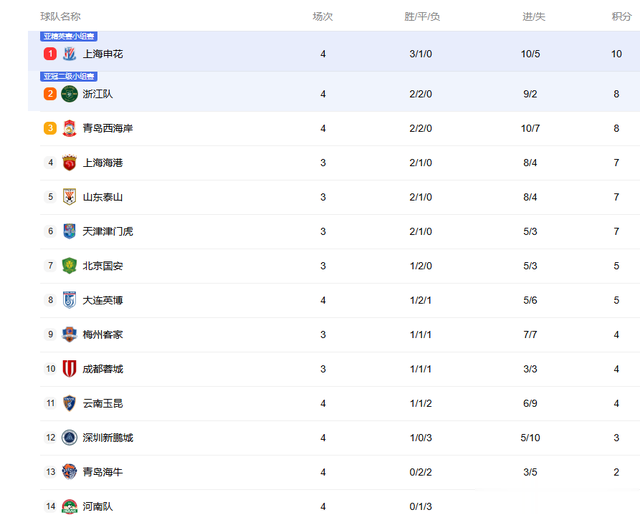Click the 胜/平/负 column header
640x520 pixels.
click(x=422, y=16)
